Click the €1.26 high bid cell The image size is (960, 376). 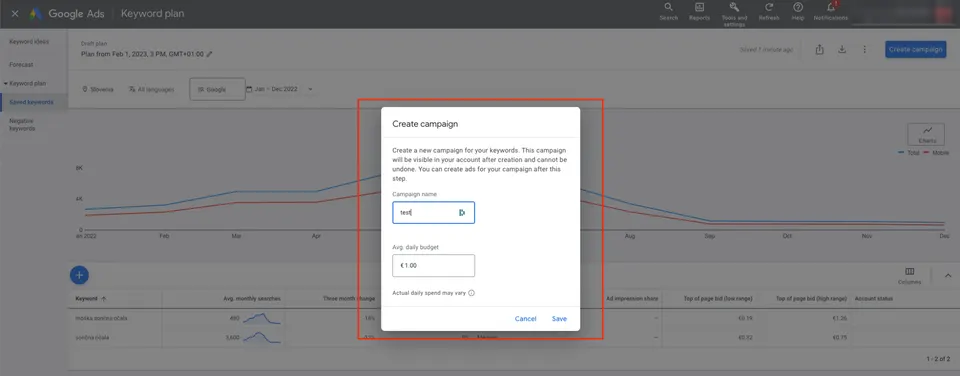(839, 318)
